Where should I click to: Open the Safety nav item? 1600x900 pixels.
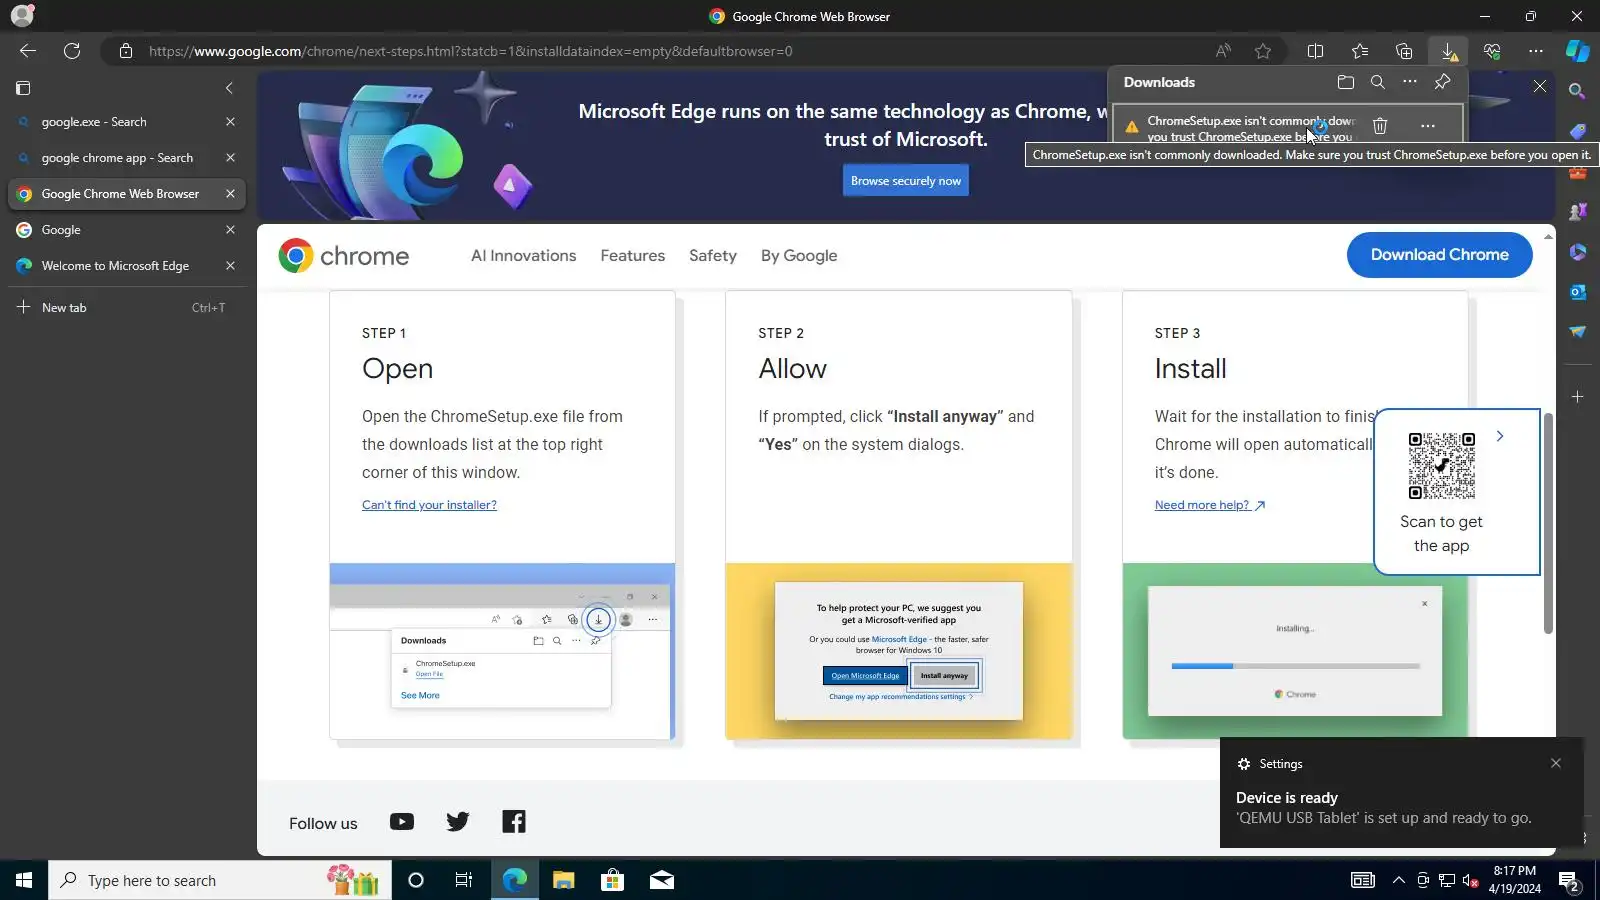point(713,256)
